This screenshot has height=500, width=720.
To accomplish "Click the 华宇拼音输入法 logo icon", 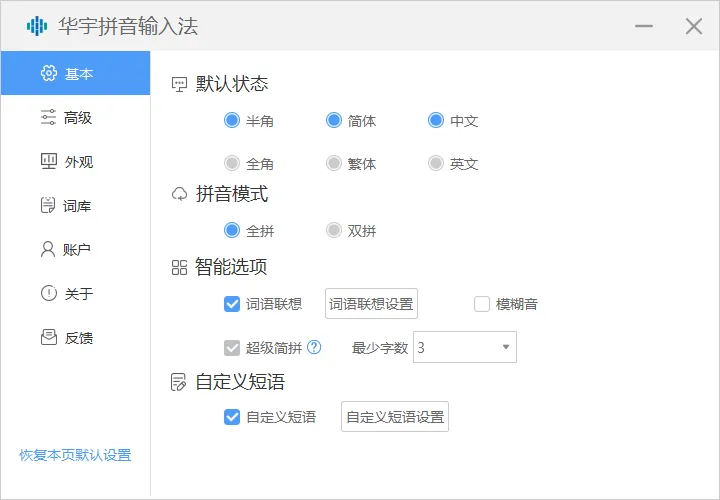I will 37,26.
